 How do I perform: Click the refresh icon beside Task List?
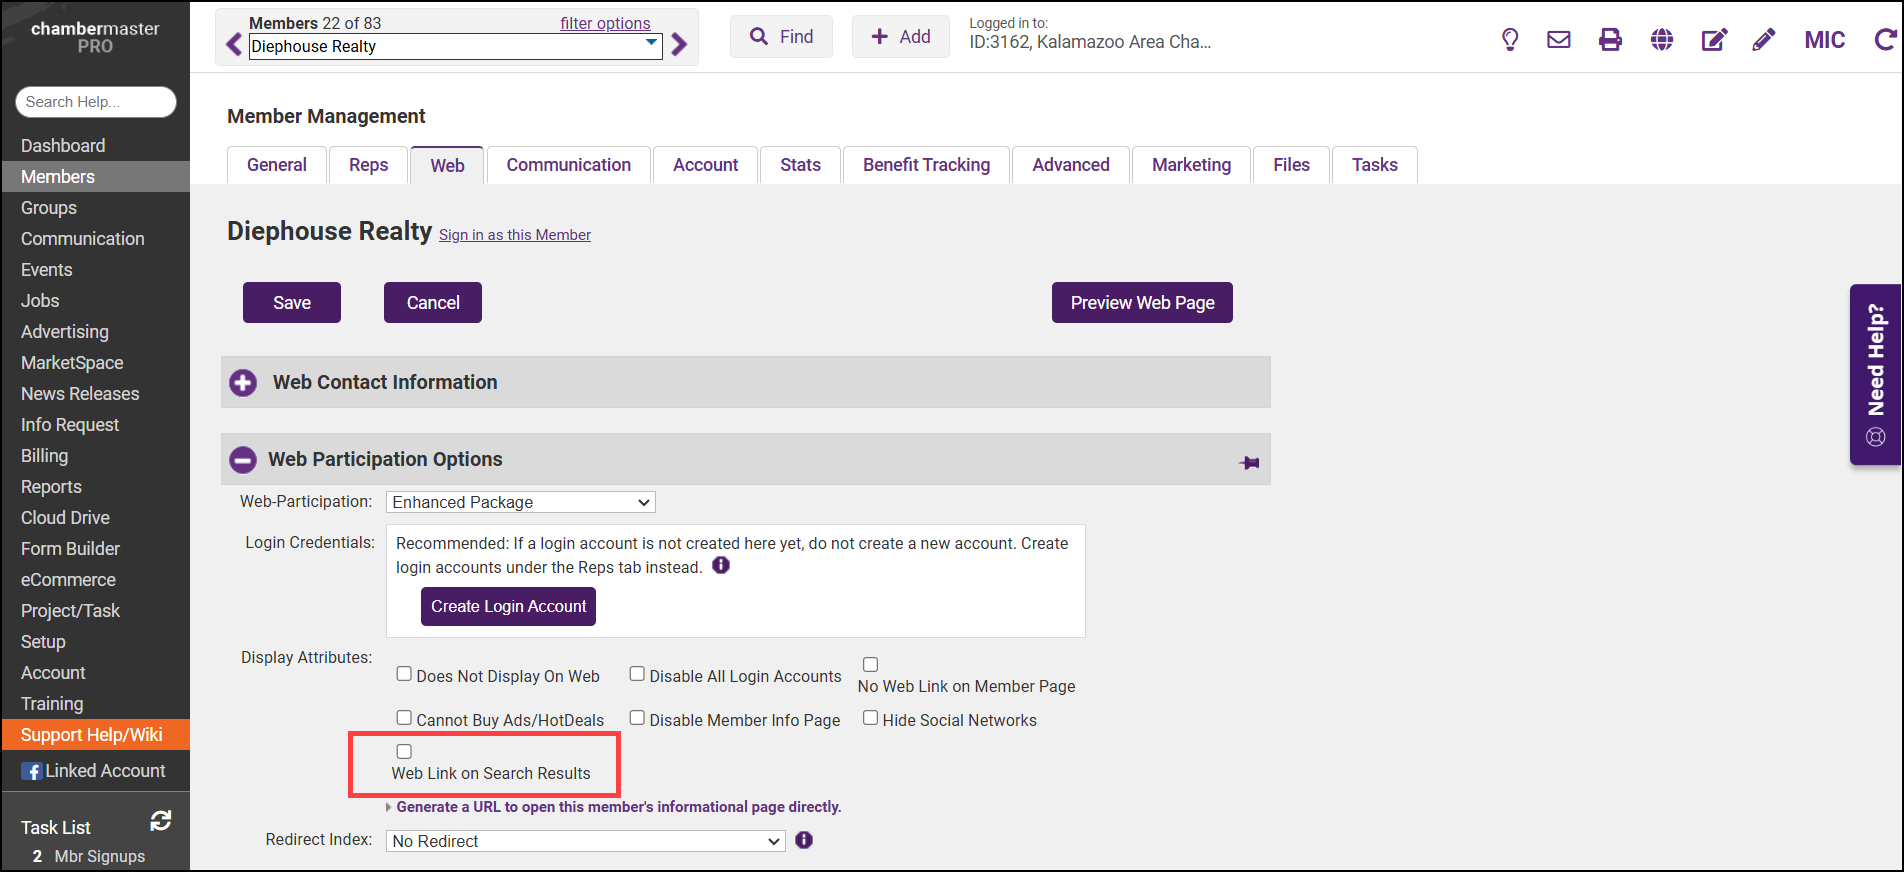coord(160,821)
